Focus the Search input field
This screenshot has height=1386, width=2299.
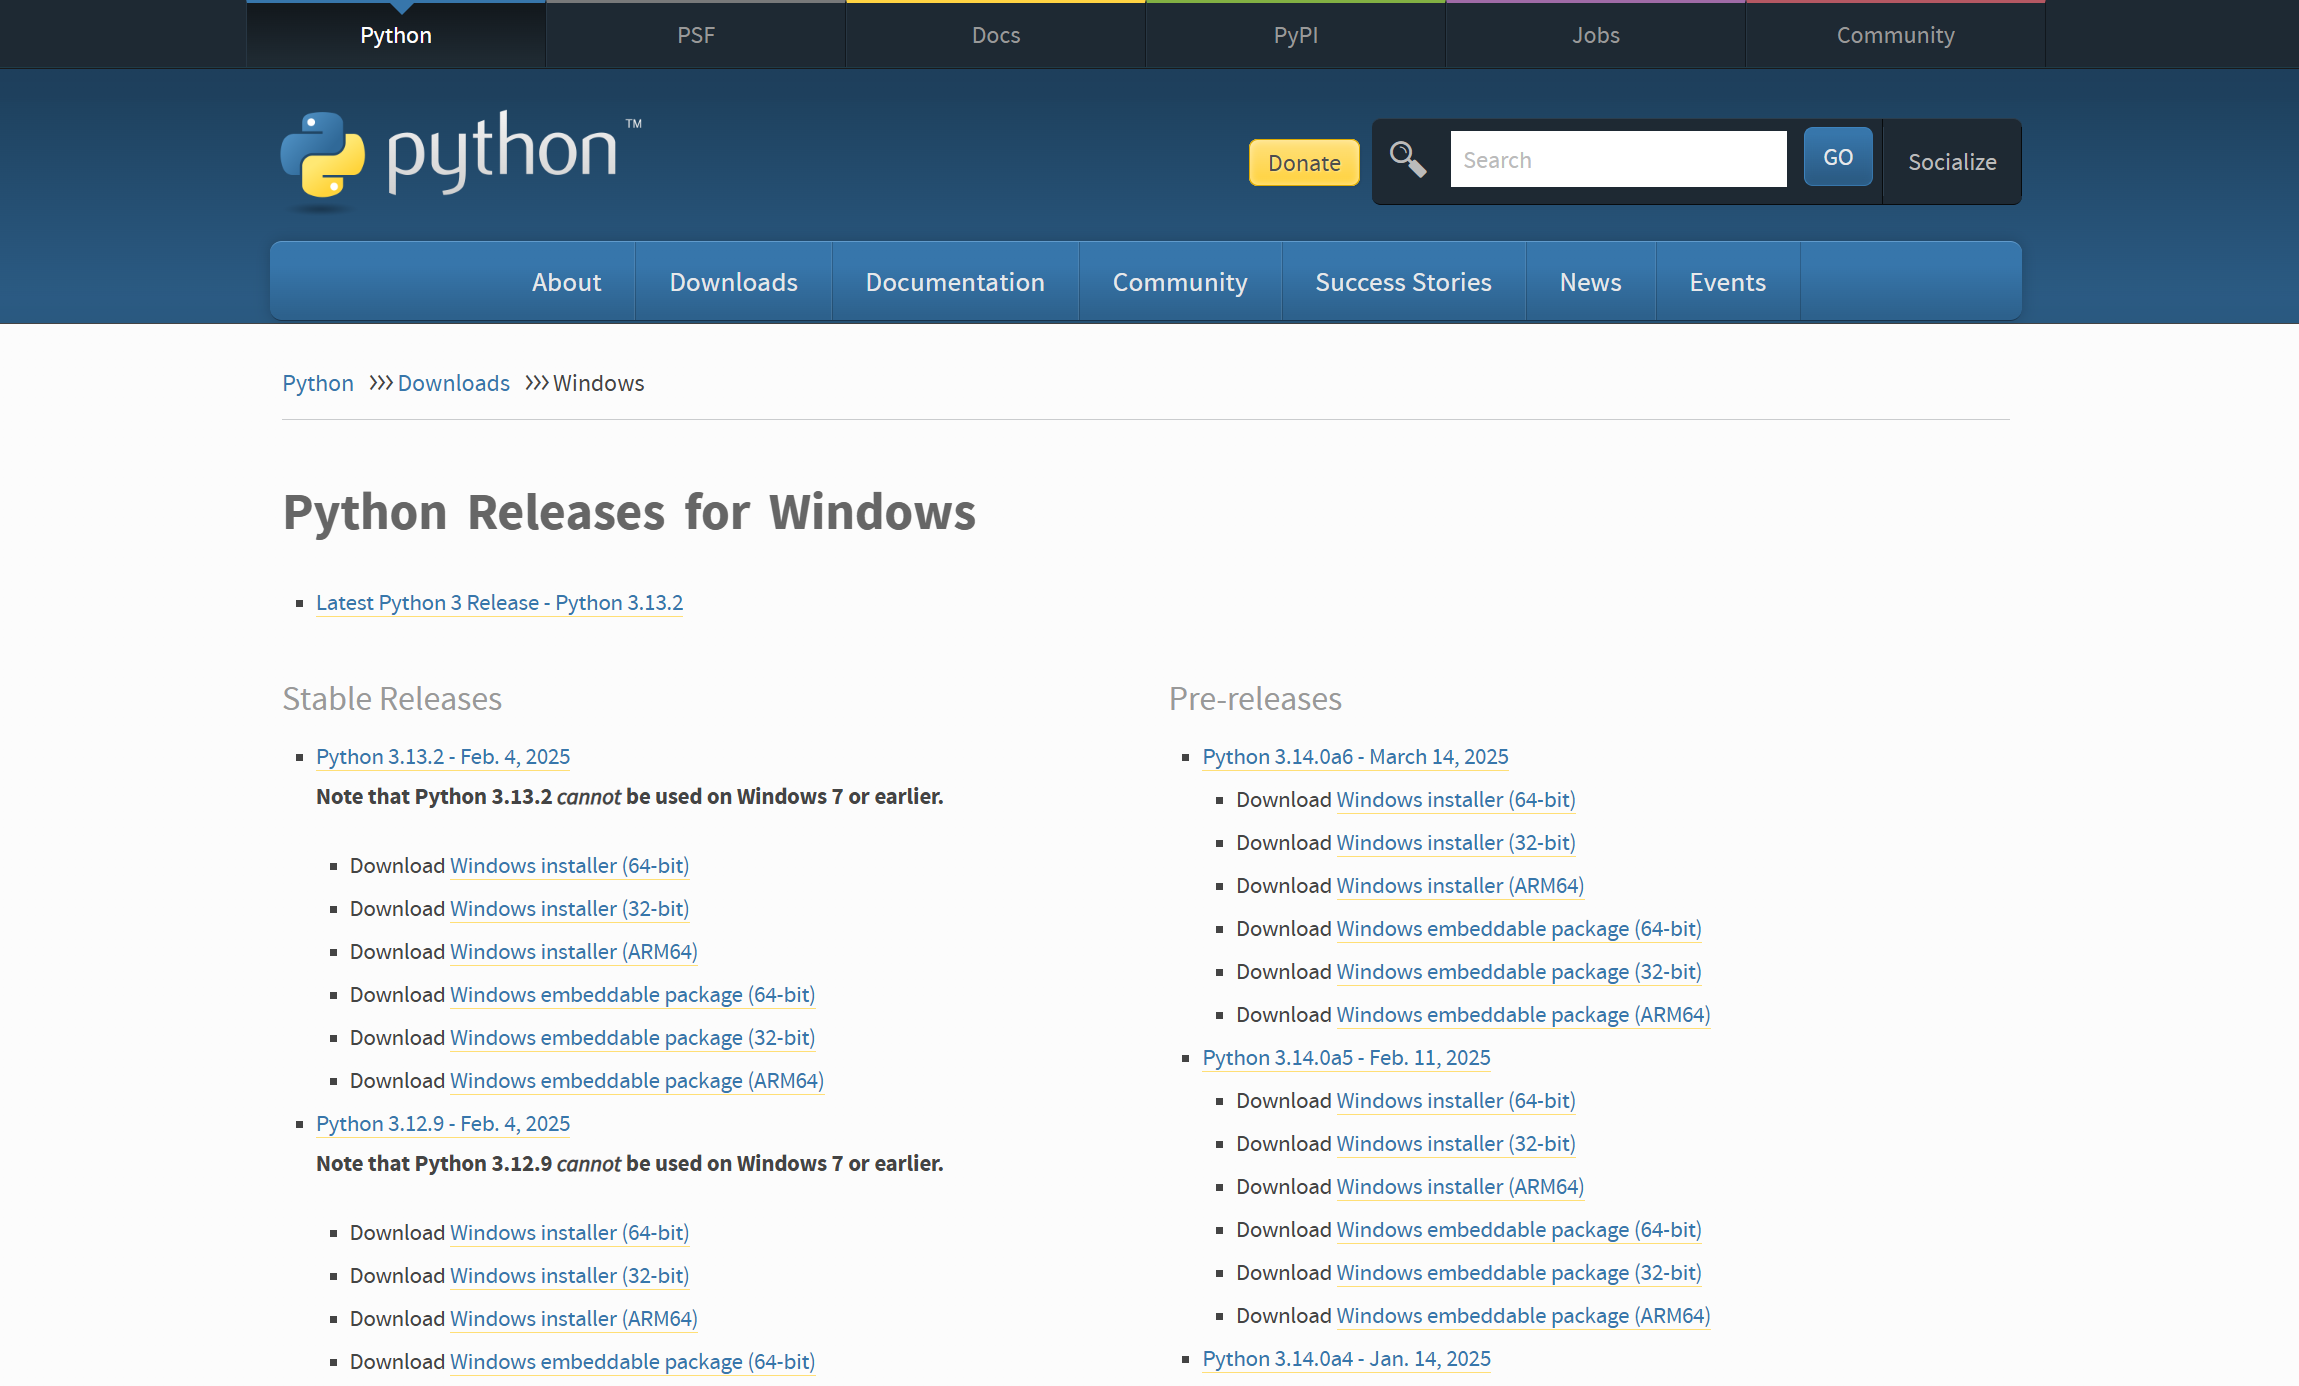pos(1617,160)
